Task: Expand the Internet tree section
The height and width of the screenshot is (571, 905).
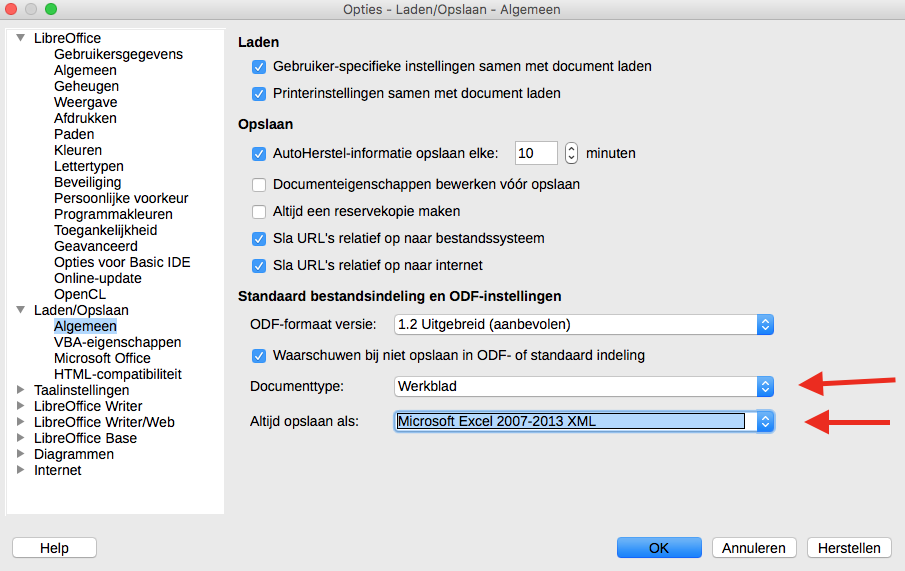Action: tap(21, 470)
